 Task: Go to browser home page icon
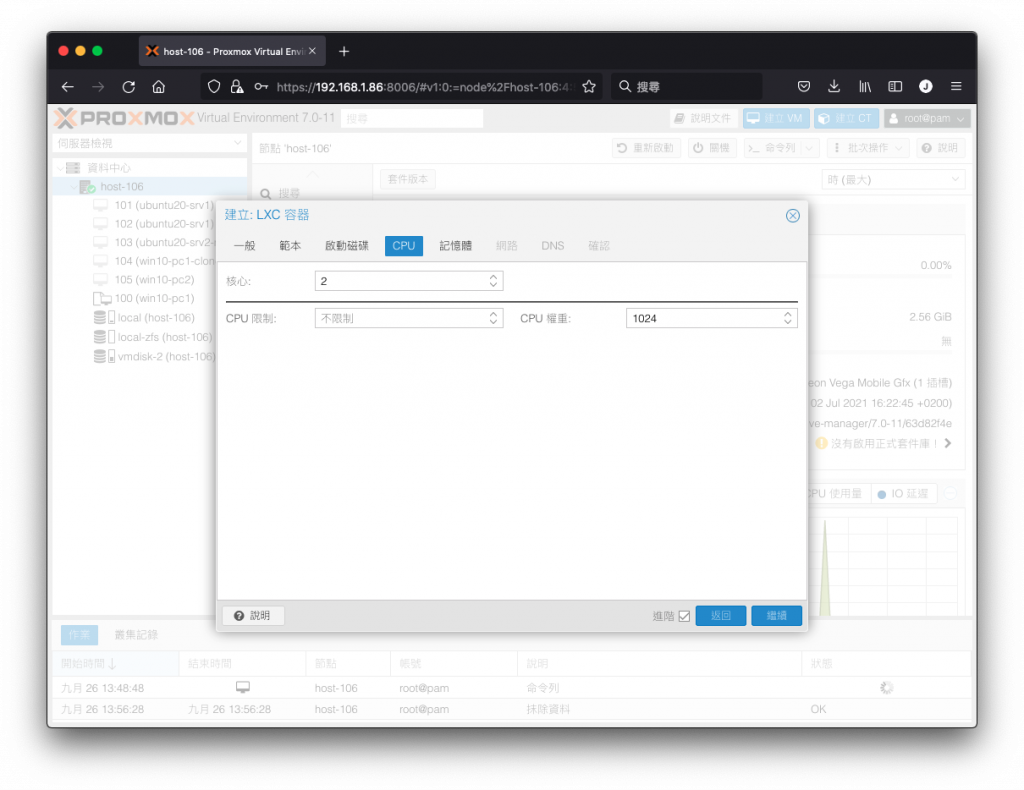[159, 87]
